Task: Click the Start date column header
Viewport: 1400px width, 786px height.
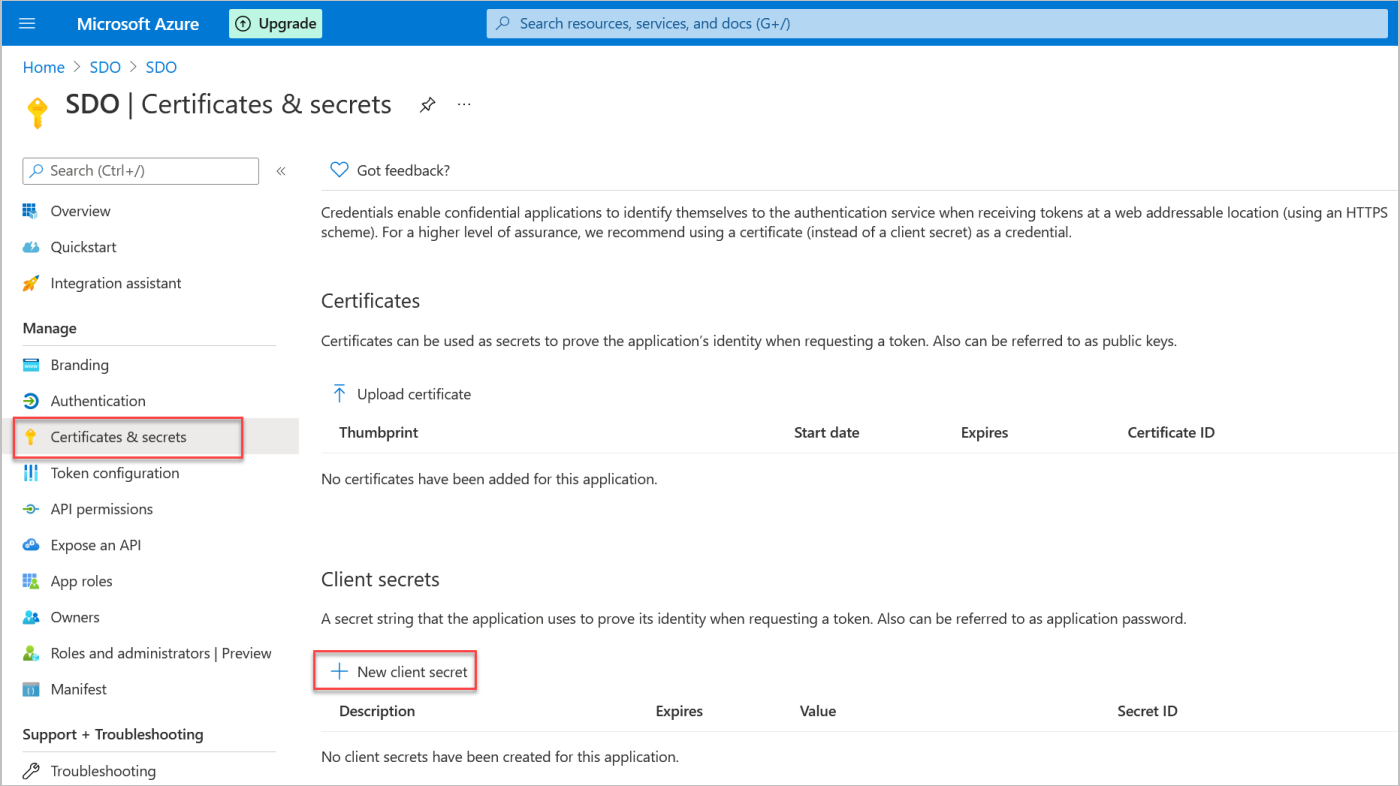Action: 827,432
